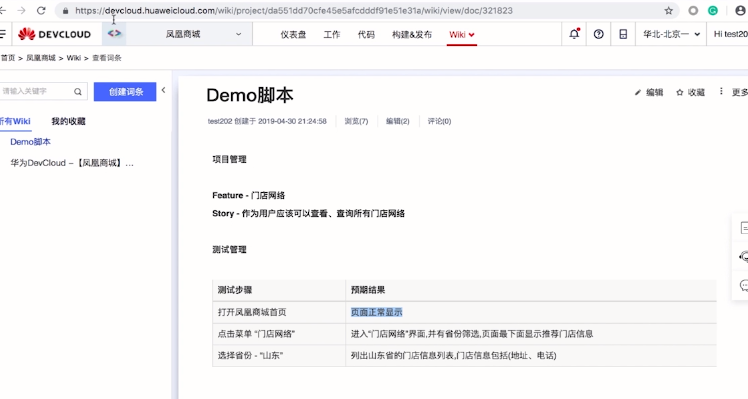Screen dimensions: 748x399
Task: Open the 凤凰商城 project dropdown
Action: click(189, 34)
